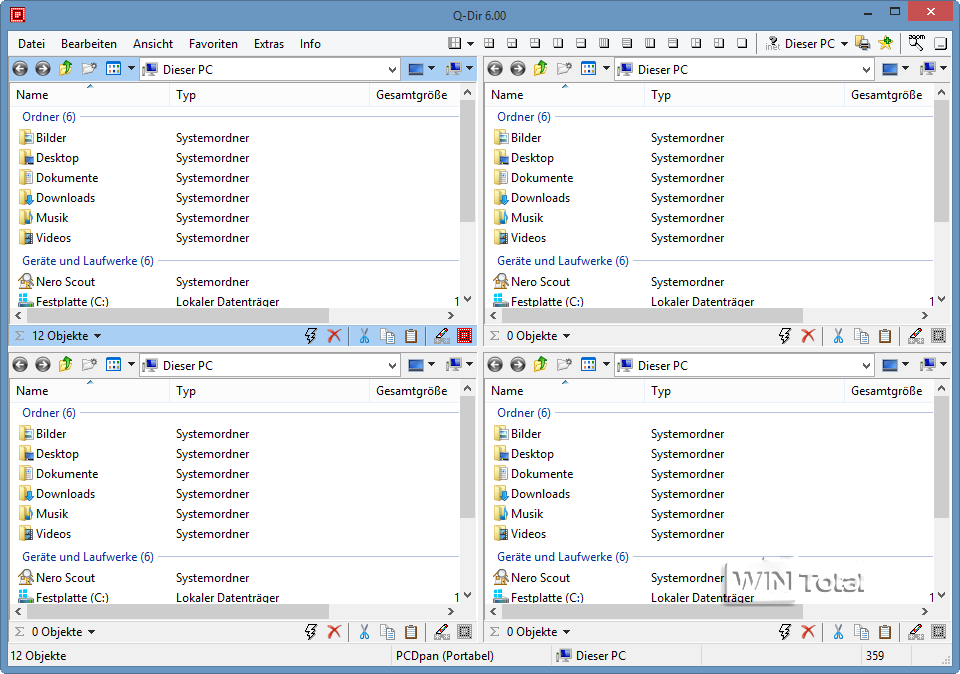Open layout dropdown arrow in main toolbar

(470, 43)
